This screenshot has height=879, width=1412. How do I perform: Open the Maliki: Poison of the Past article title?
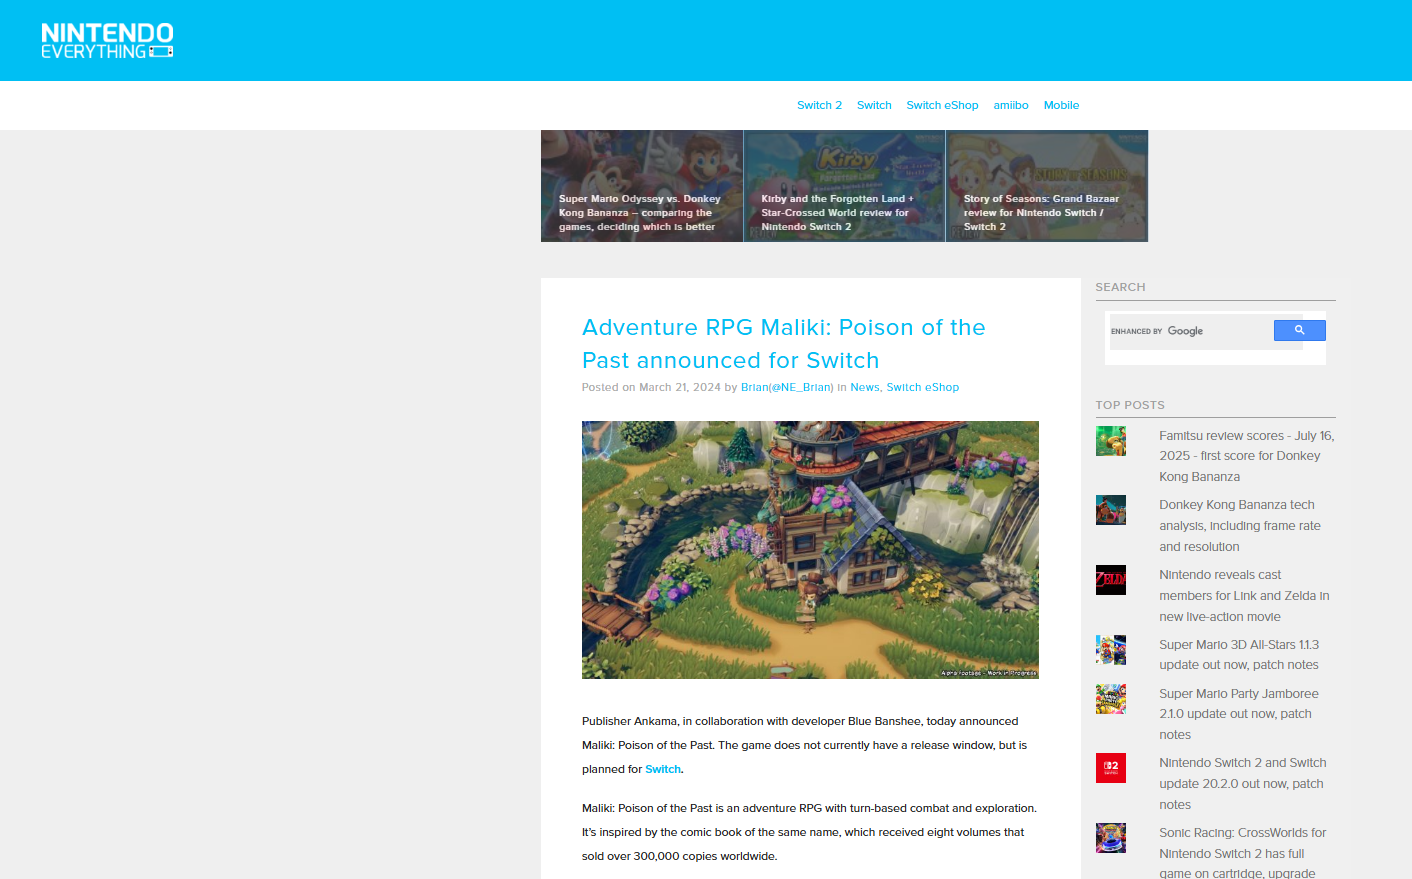click(x=783, y=343)
